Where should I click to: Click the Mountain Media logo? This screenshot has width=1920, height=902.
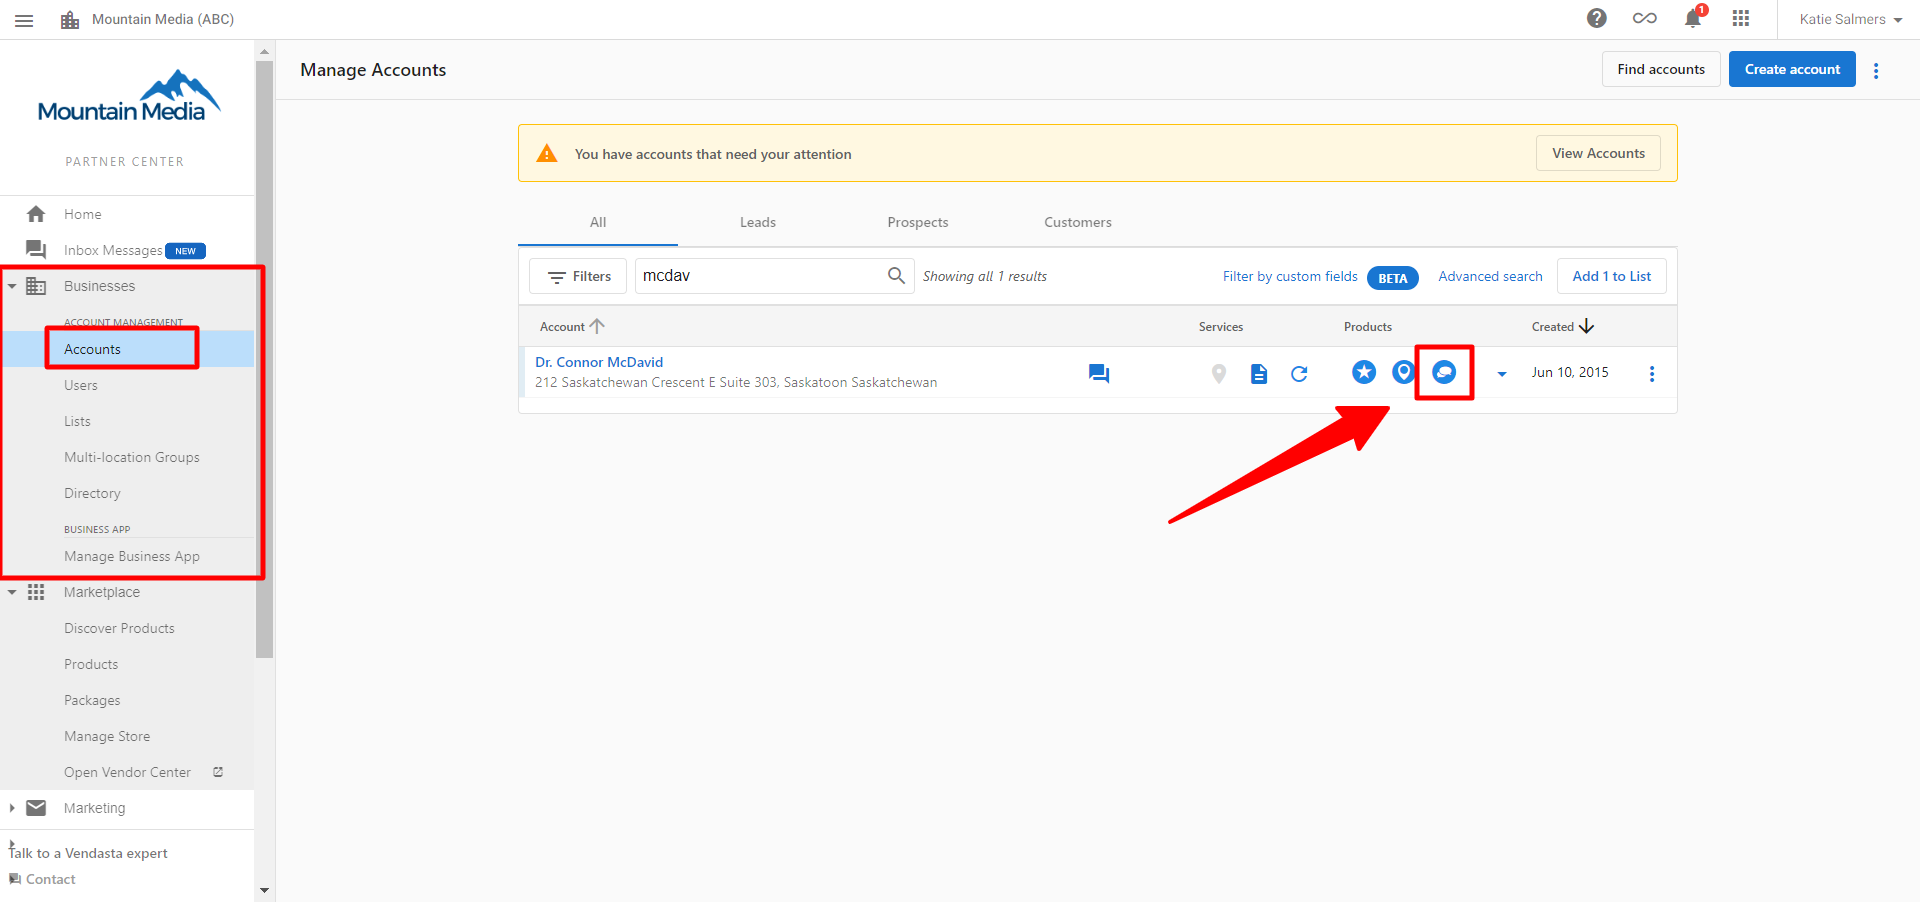(x=127, y=97)
